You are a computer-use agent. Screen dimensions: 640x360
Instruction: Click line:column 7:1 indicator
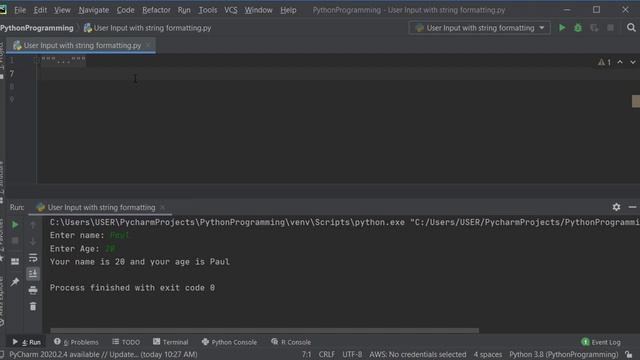(307, 354)
